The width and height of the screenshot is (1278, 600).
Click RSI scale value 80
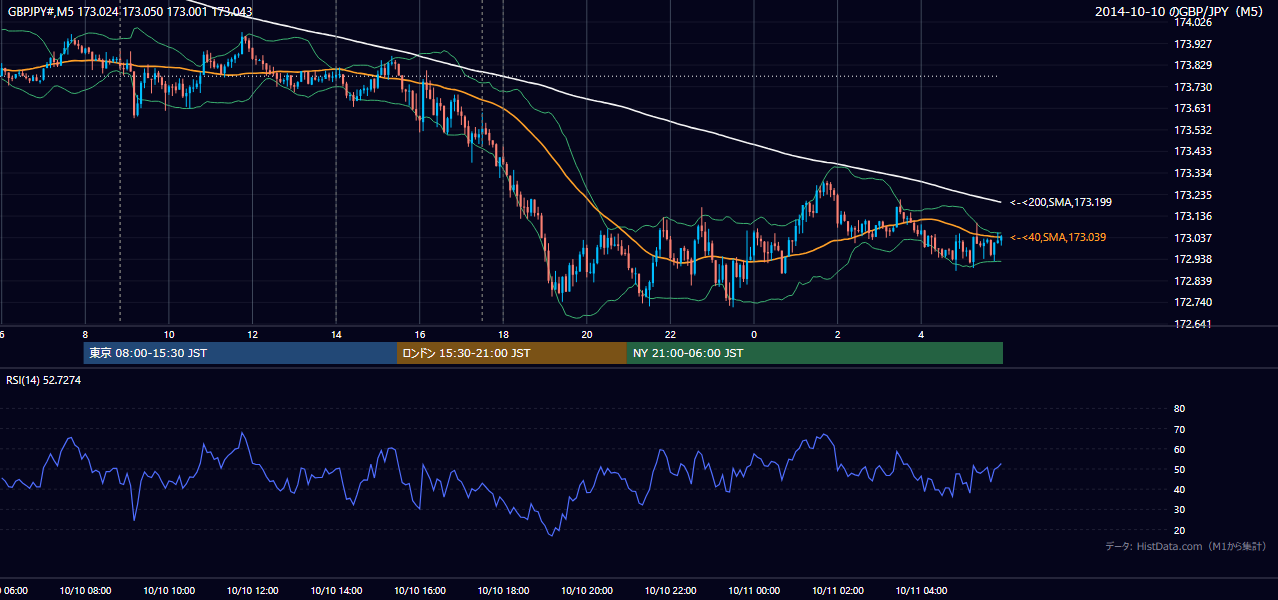coord(1179,409)
